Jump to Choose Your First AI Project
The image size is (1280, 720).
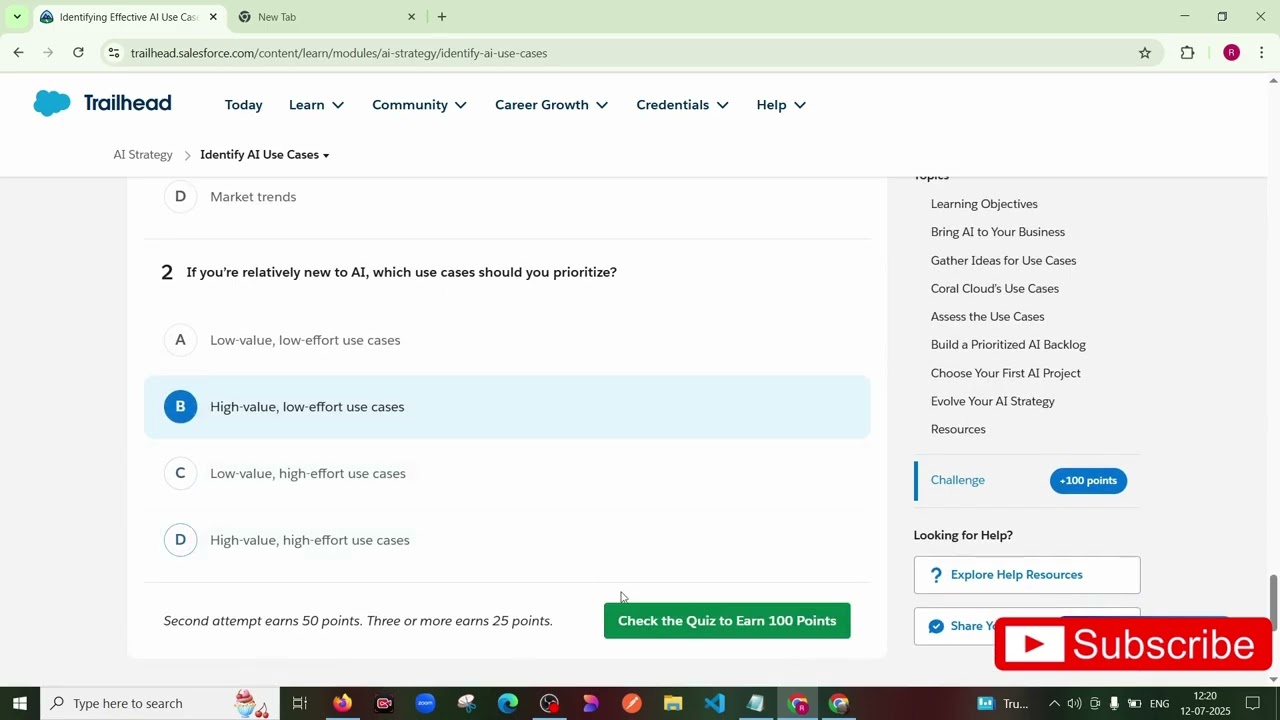coord(1005,373)
